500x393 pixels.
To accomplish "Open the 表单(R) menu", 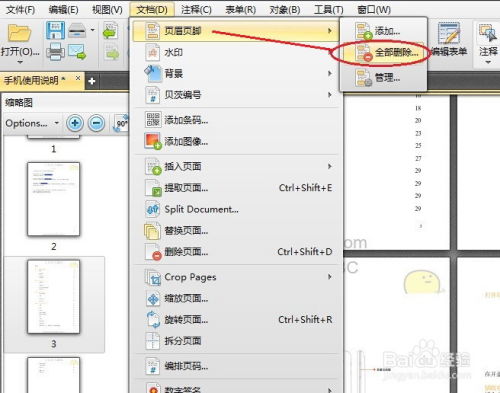I will 240,10.
